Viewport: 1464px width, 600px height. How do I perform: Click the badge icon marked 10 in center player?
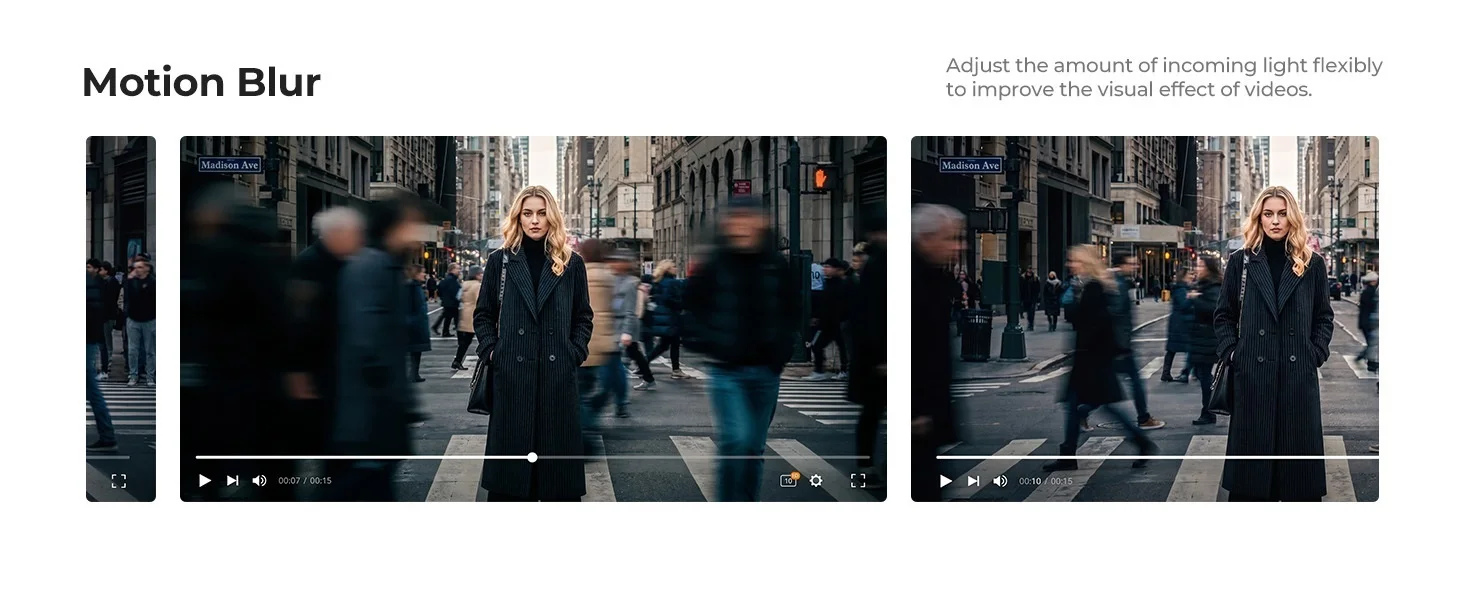pyautogui.click(x=789, y=480)
